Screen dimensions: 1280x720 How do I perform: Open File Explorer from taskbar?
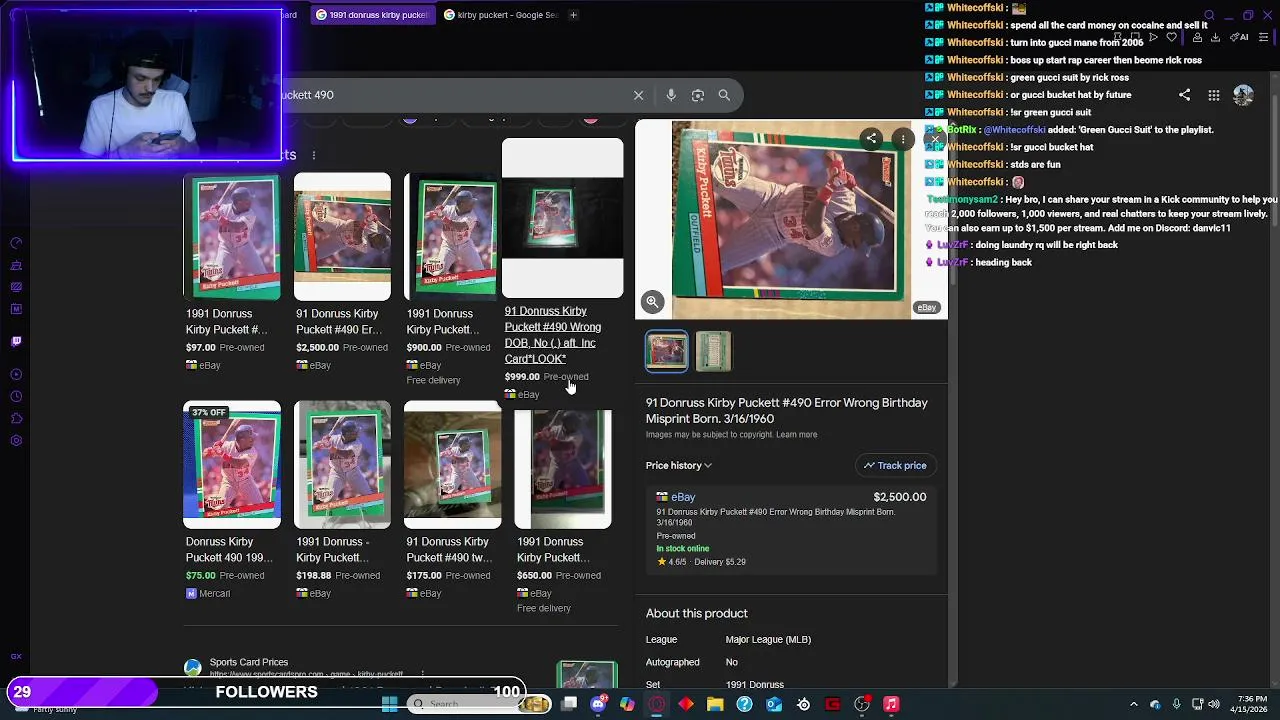click(x=715, y=704)
